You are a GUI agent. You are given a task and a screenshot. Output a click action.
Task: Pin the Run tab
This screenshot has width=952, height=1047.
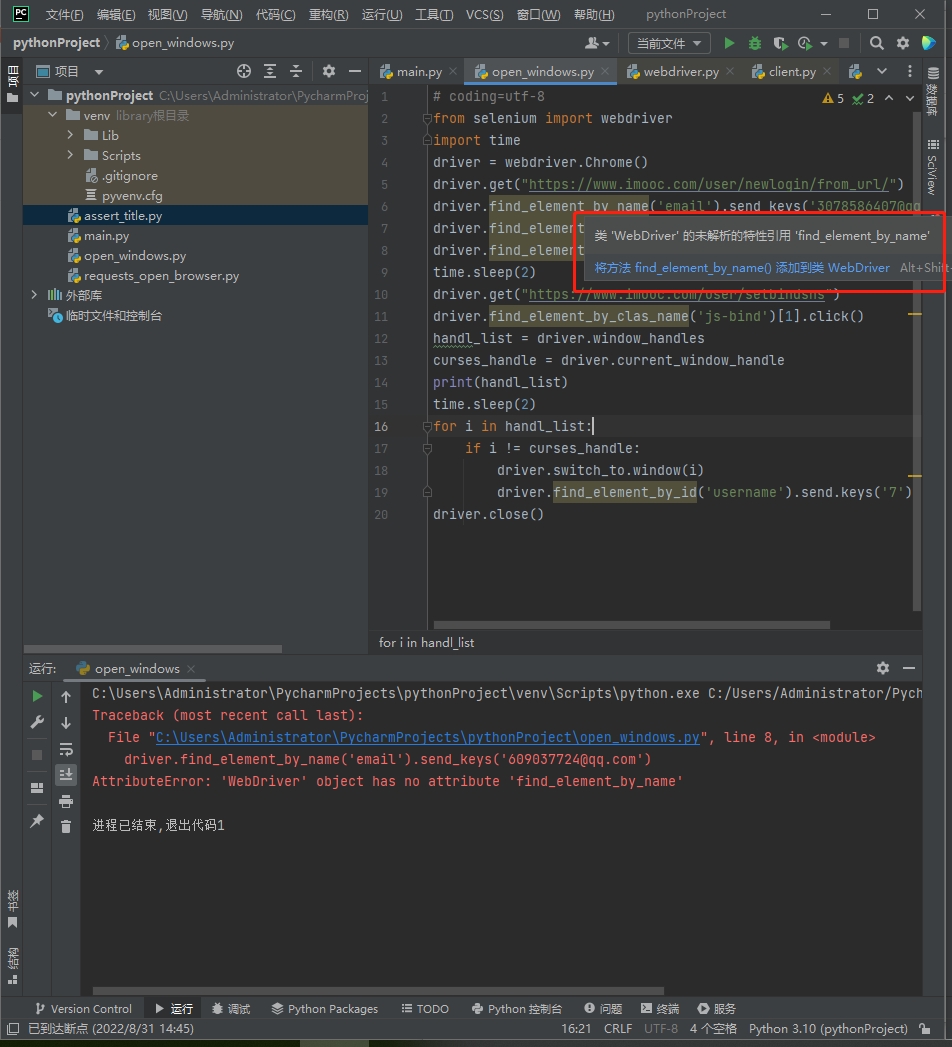click(x=37, y=821)
